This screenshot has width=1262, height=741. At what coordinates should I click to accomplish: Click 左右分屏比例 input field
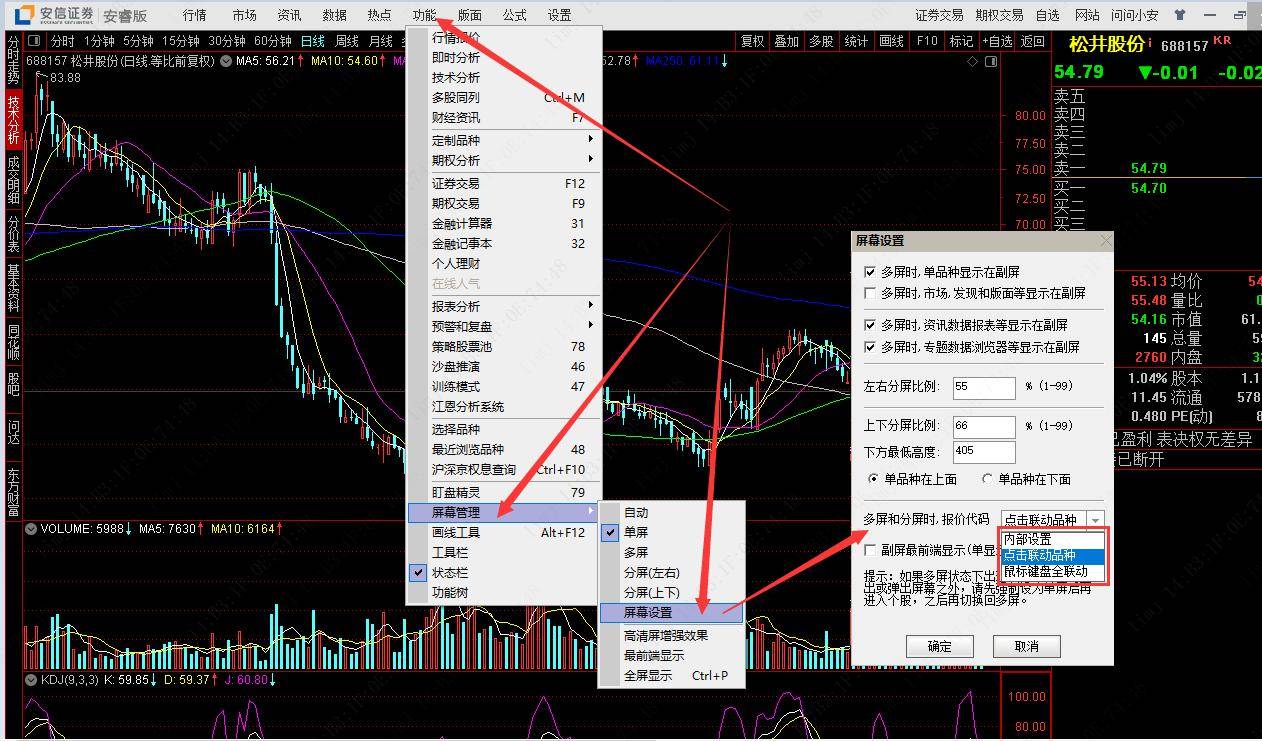pyautogui.click(x=984, y=386)
